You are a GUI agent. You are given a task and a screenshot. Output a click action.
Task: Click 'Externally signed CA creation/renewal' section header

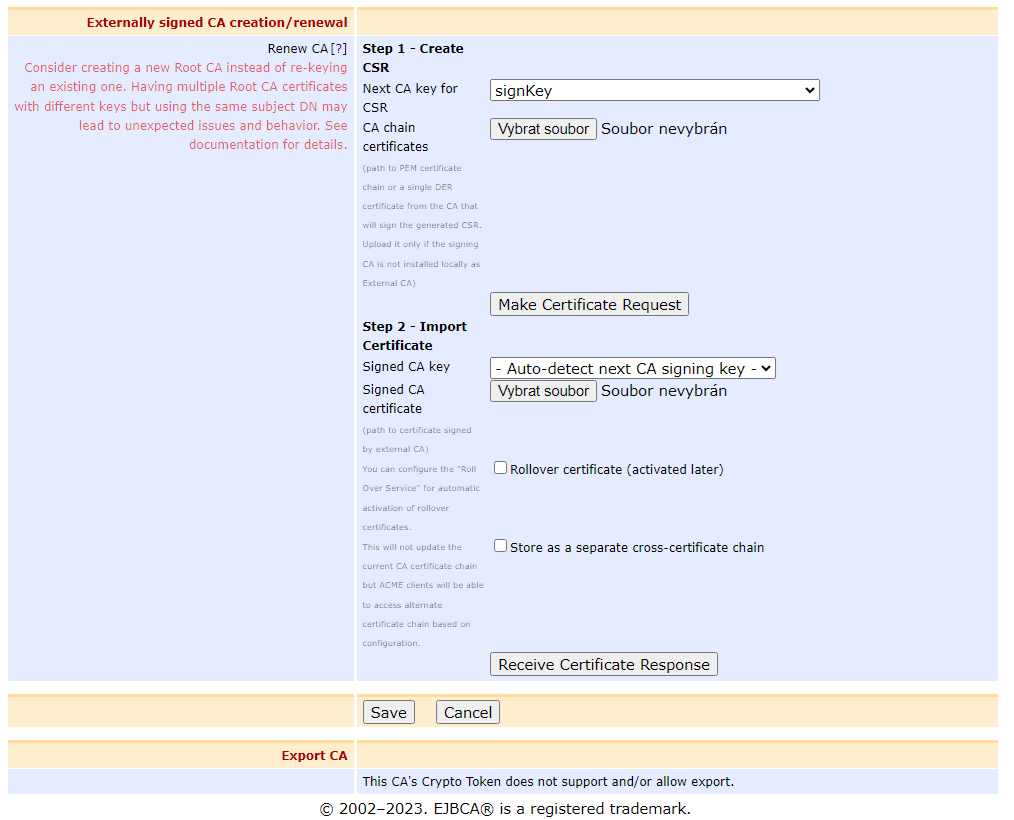click(217, 23)
